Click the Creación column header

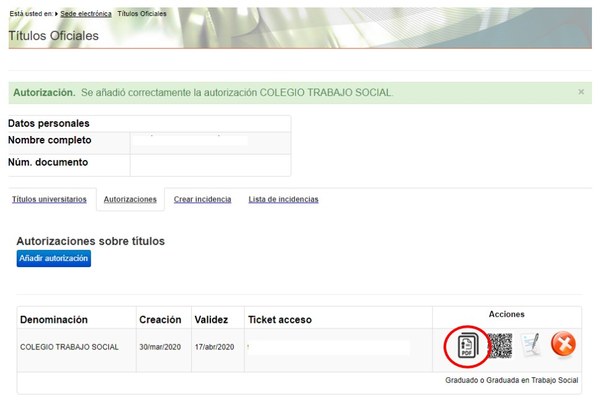[160, 320]
